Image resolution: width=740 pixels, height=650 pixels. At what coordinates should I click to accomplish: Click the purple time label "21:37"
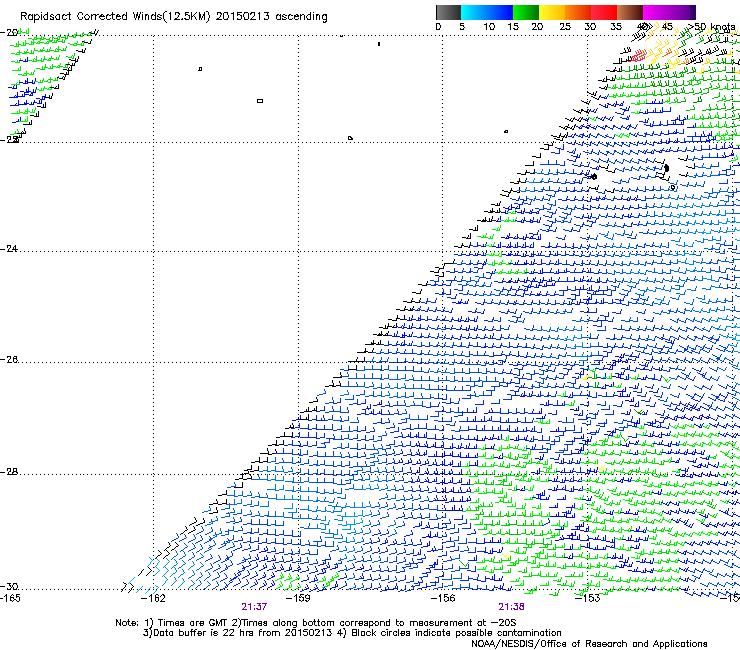[x=254, y=607]
